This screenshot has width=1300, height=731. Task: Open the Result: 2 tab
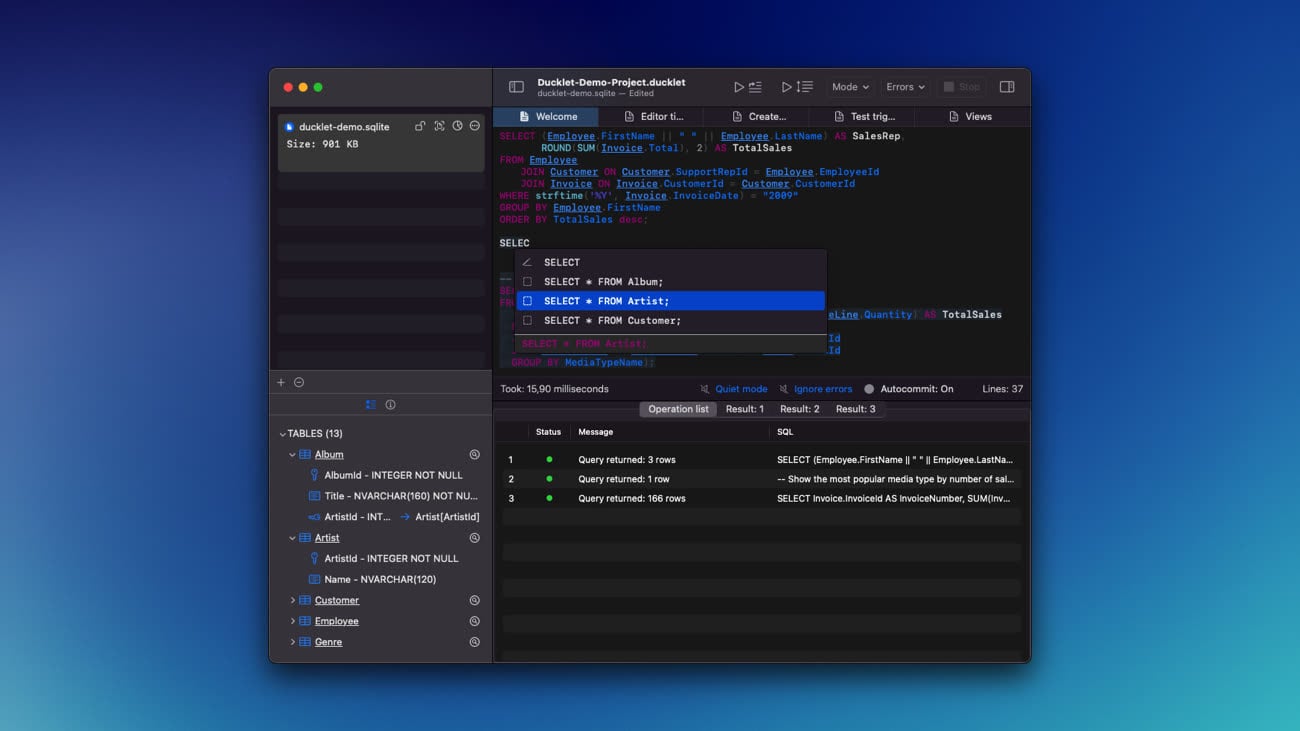[799, 409]
